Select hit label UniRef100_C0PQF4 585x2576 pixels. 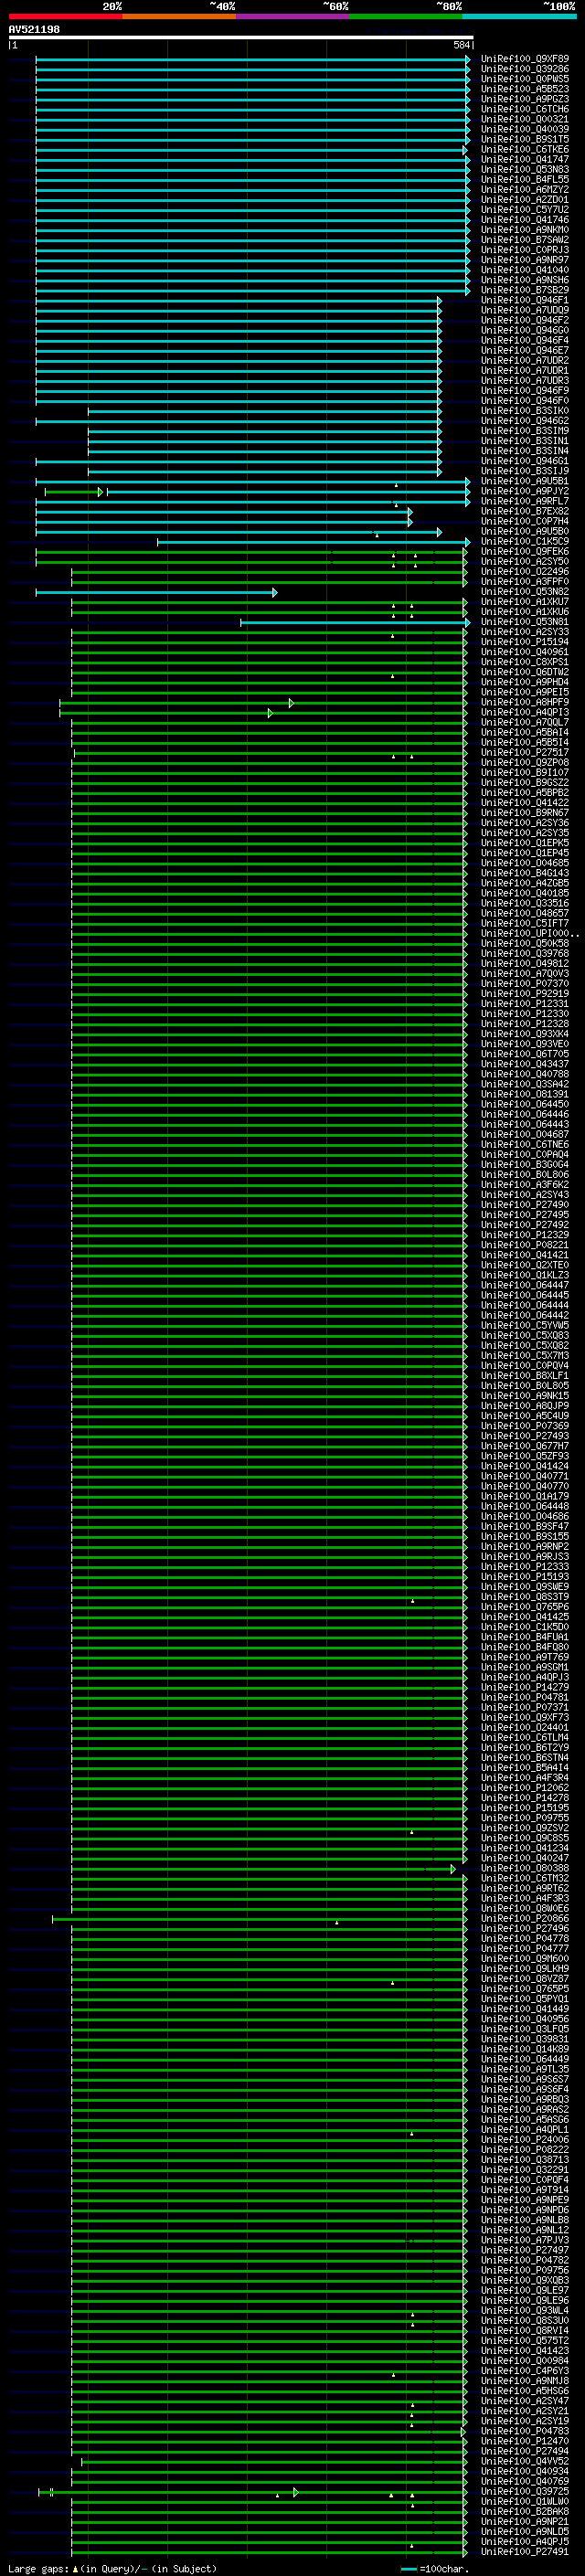524,2180
